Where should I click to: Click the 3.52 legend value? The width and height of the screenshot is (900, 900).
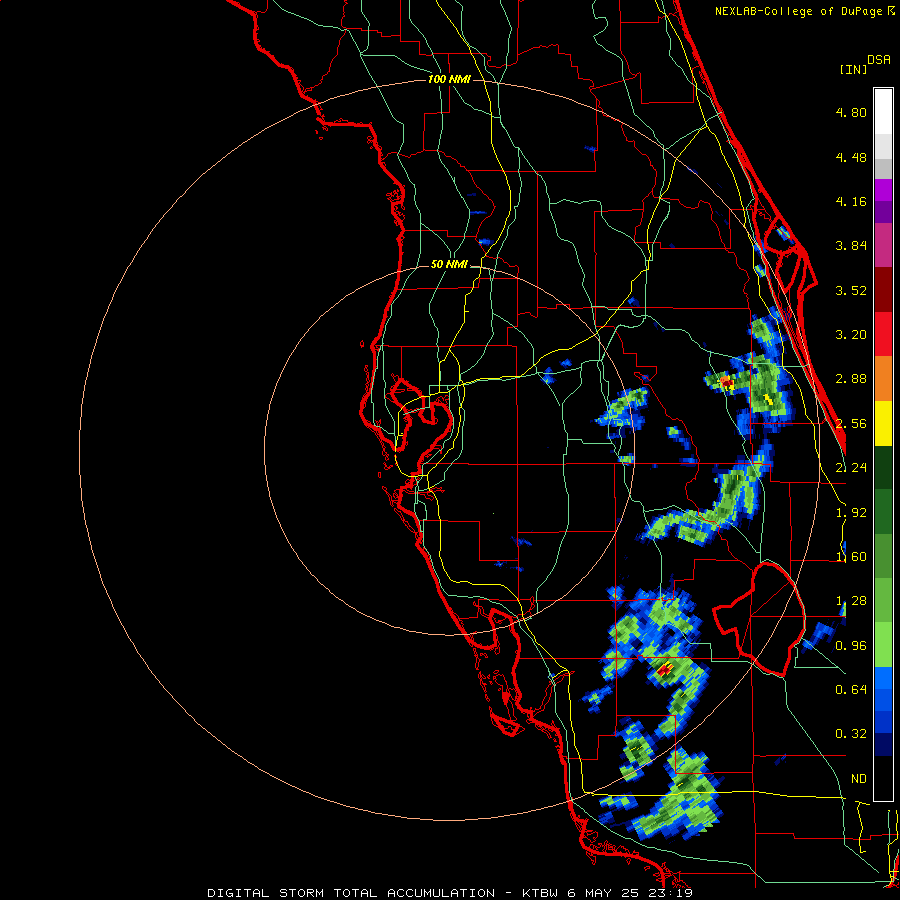point(851,290)
